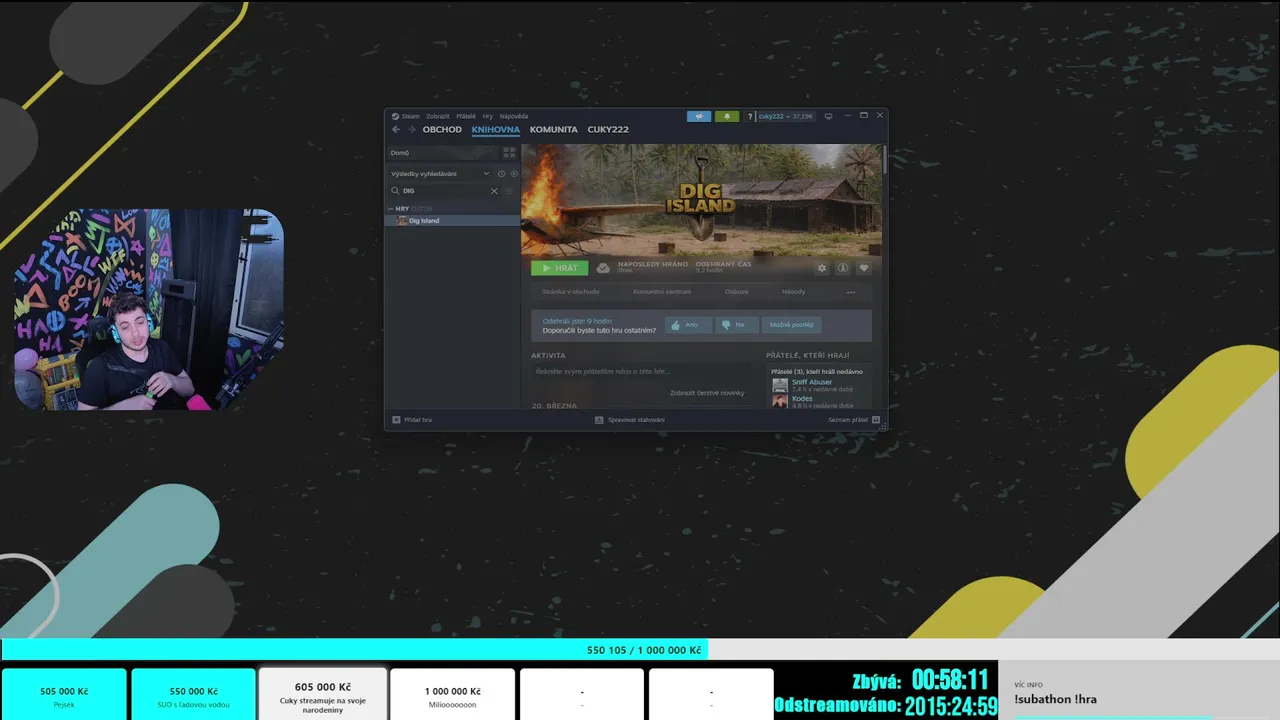Go back with the left arrow
The image size is (1280, 720).
(396, 129)
